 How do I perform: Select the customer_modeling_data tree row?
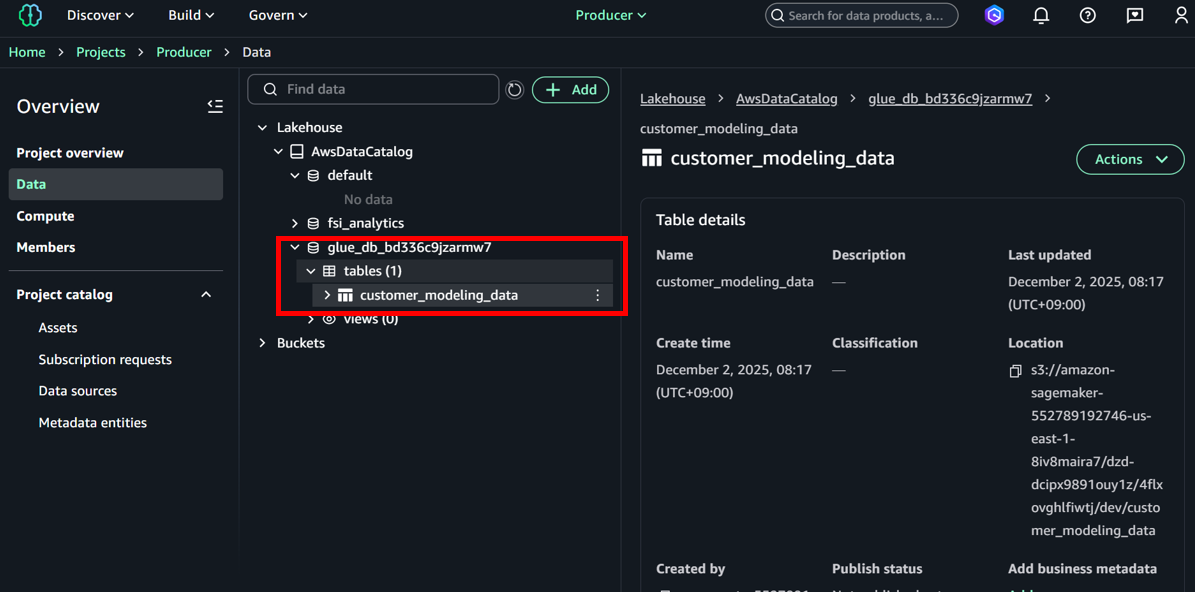[463, 295]
